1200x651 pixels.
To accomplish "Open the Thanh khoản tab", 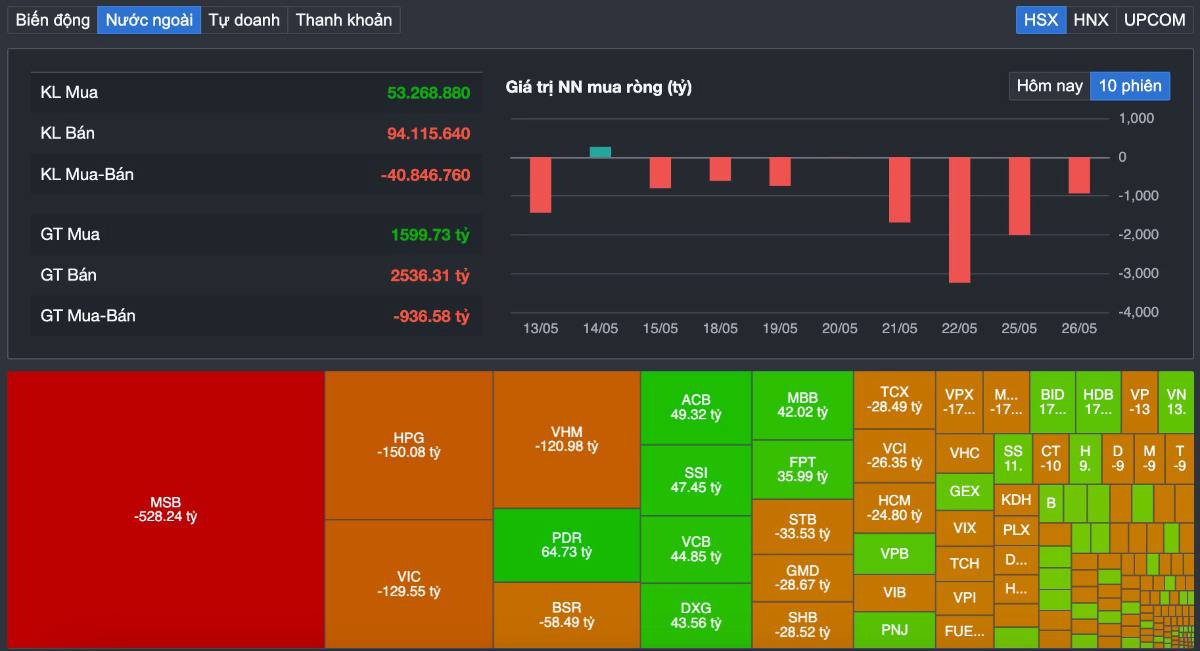I will [344, 19].
